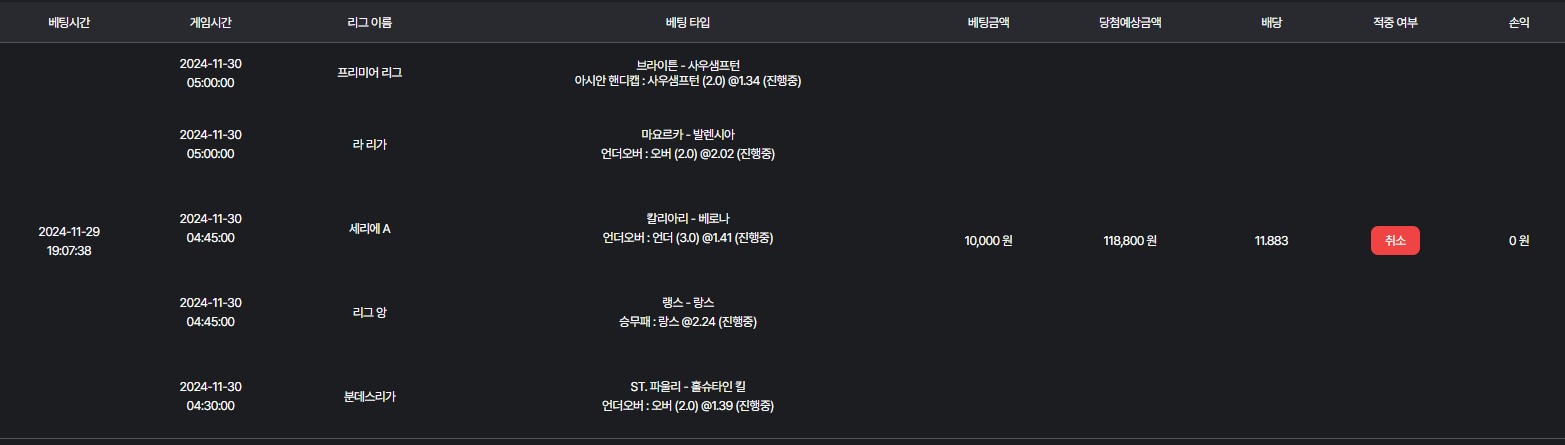
Task: Click the 분데스리가 league name
Action: click(x=369, y=396)
